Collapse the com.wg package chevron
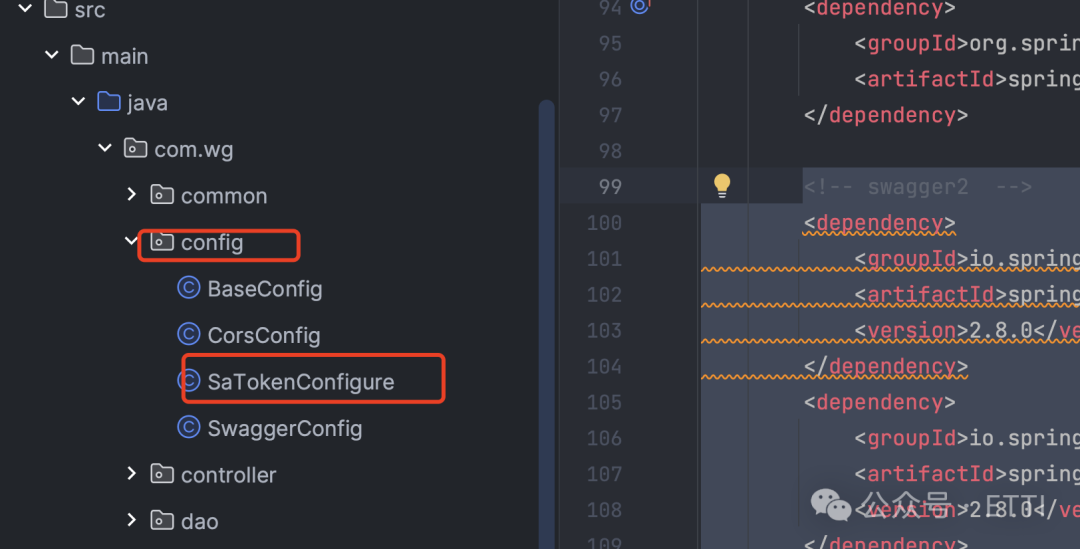The height and width of the screenshot is (549, 1080). [x=104, y=149]
